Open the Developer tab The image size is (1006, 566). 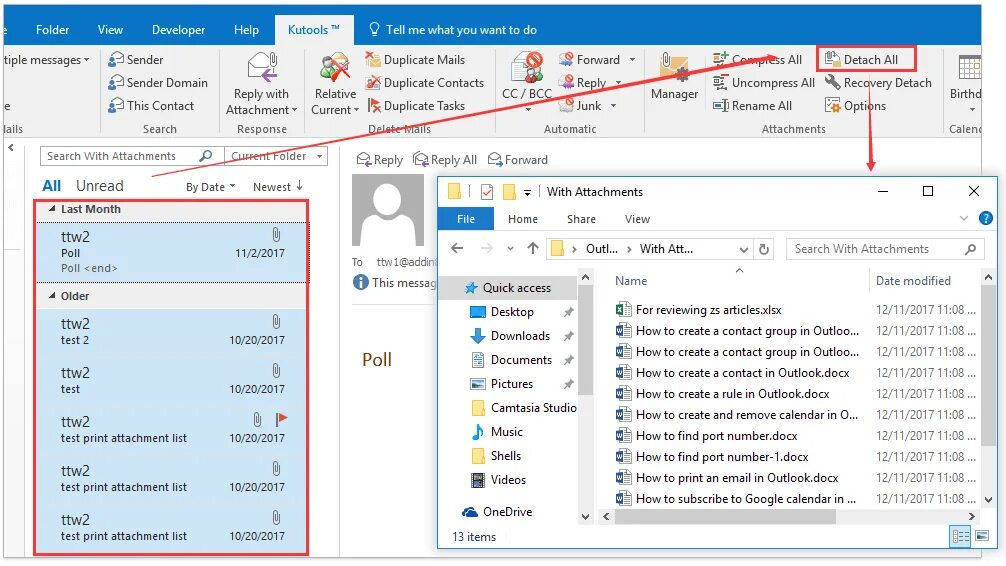(x=178, y=30)
